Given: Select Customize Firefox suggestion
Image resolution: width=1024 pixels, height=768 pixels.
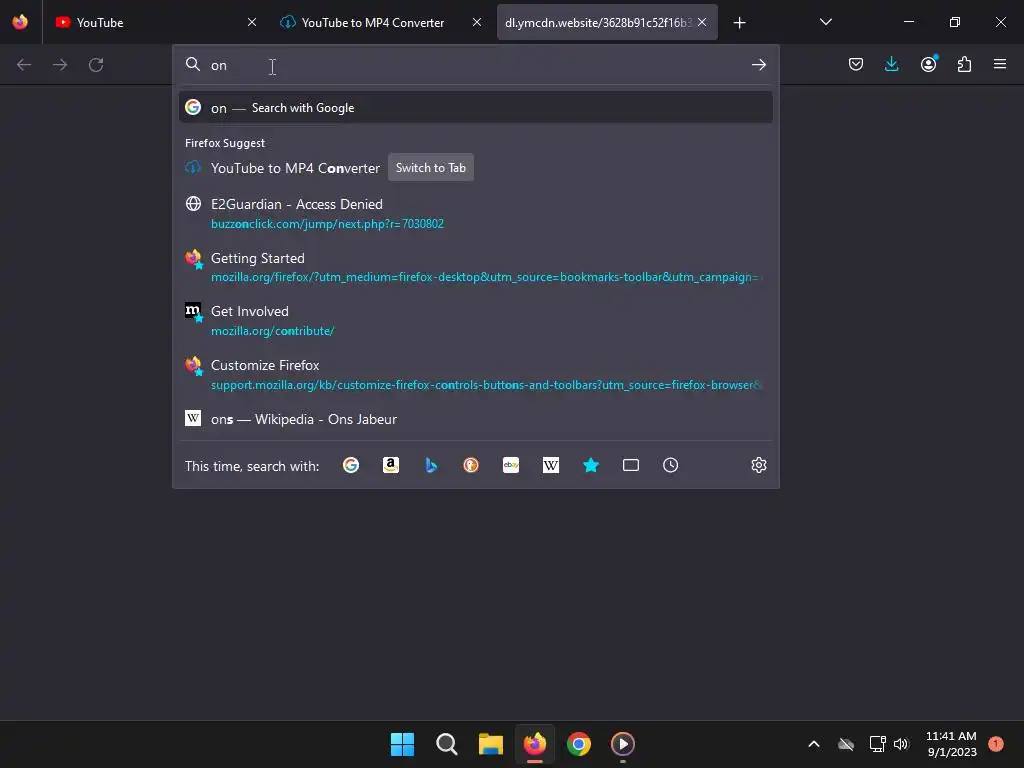Looking at the screenshot, I should coord(475,375).
